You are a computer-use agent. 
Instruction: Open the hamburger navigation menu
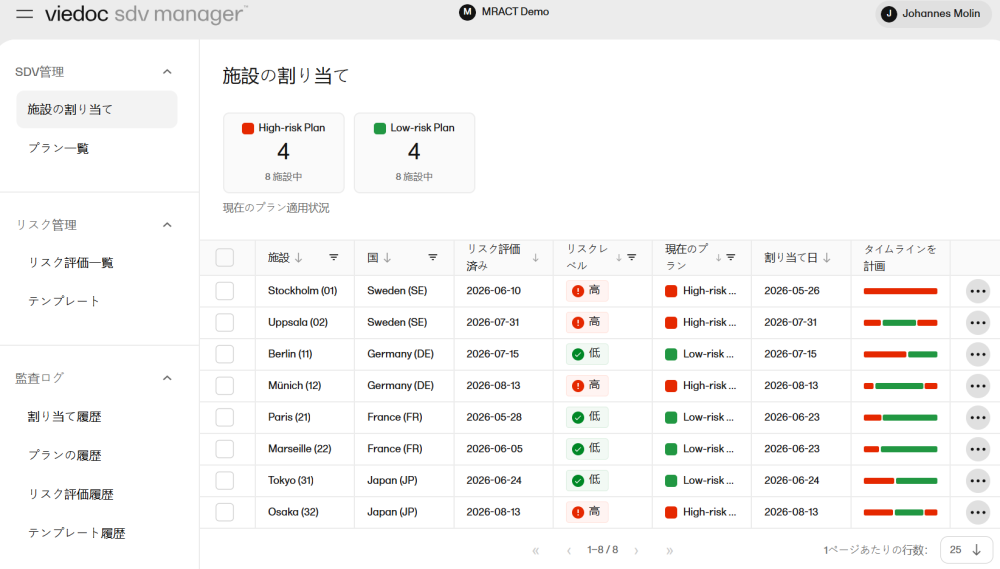pyautogui.click(x=24, y=13)
